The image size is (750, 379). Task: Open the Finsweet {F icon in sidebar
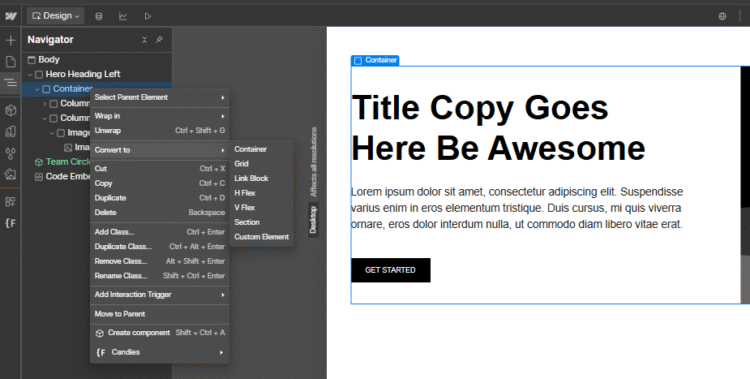coord(11,223)
